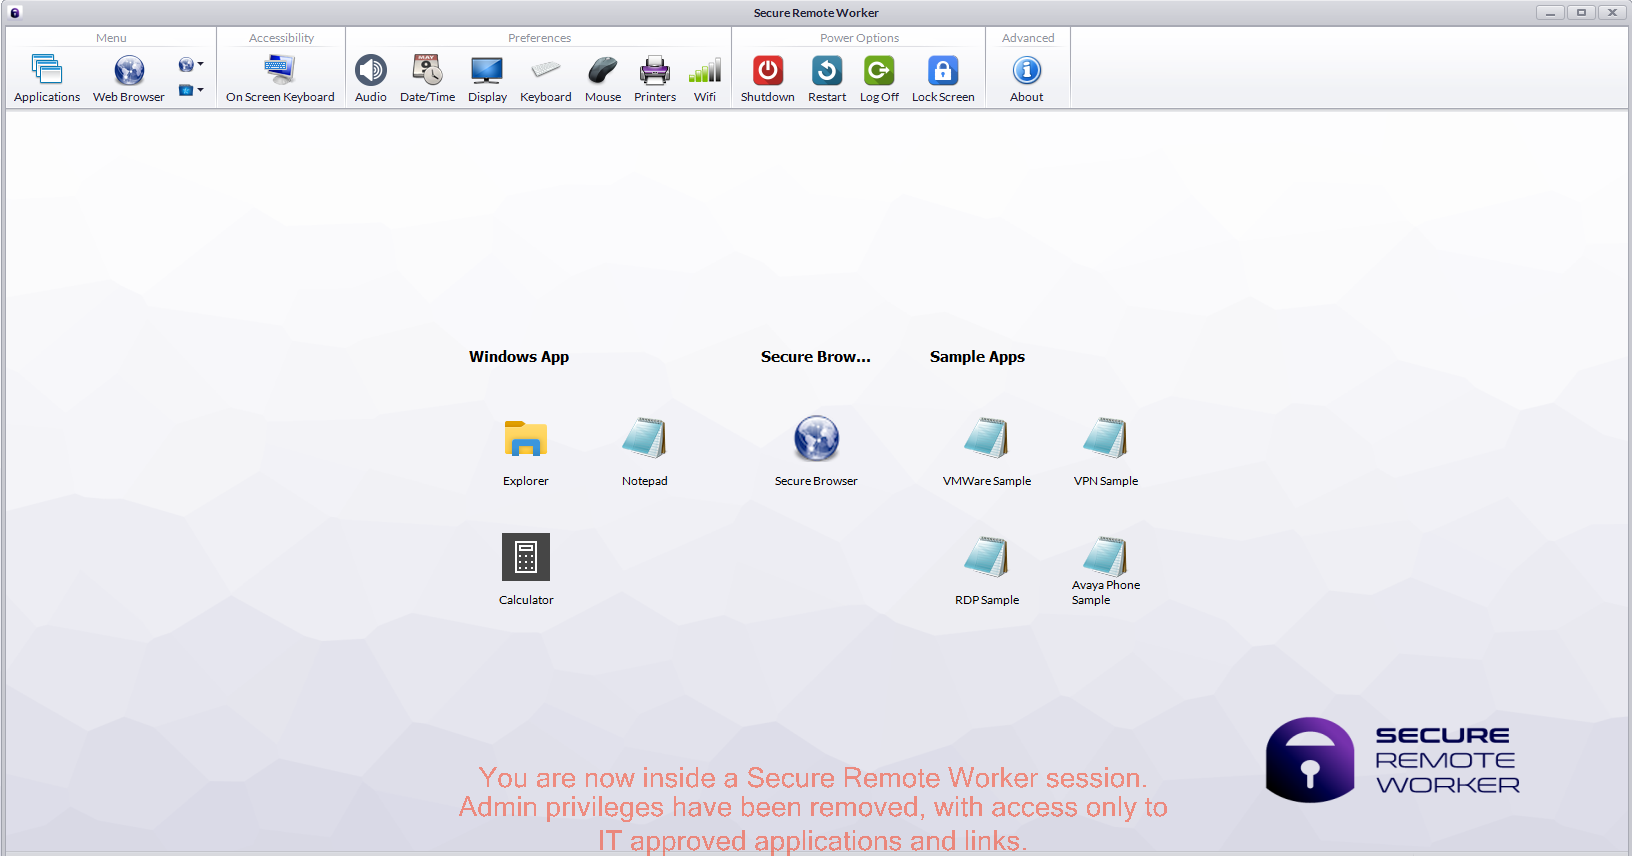Maximize the Secure Remote Worker window
Screen dimensions: 1632x856
coord(1582,12)
